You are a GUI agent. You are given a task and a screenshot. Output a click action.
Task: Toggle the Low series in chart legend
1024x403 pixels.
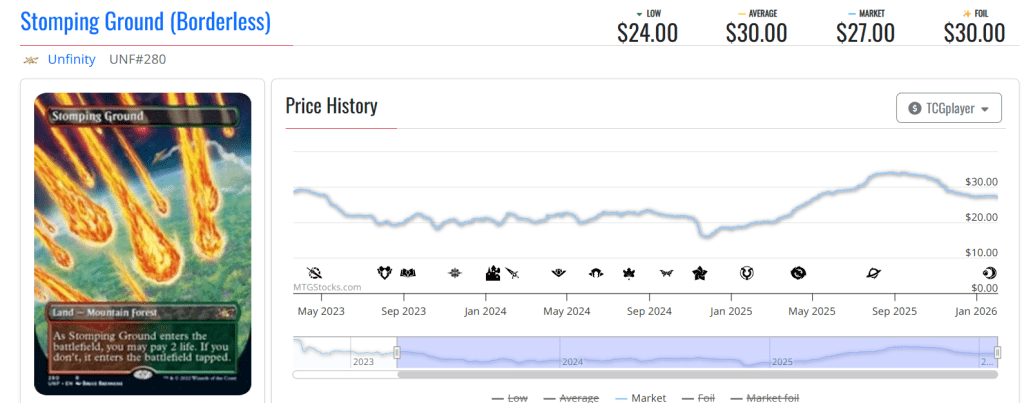point(509,398)
